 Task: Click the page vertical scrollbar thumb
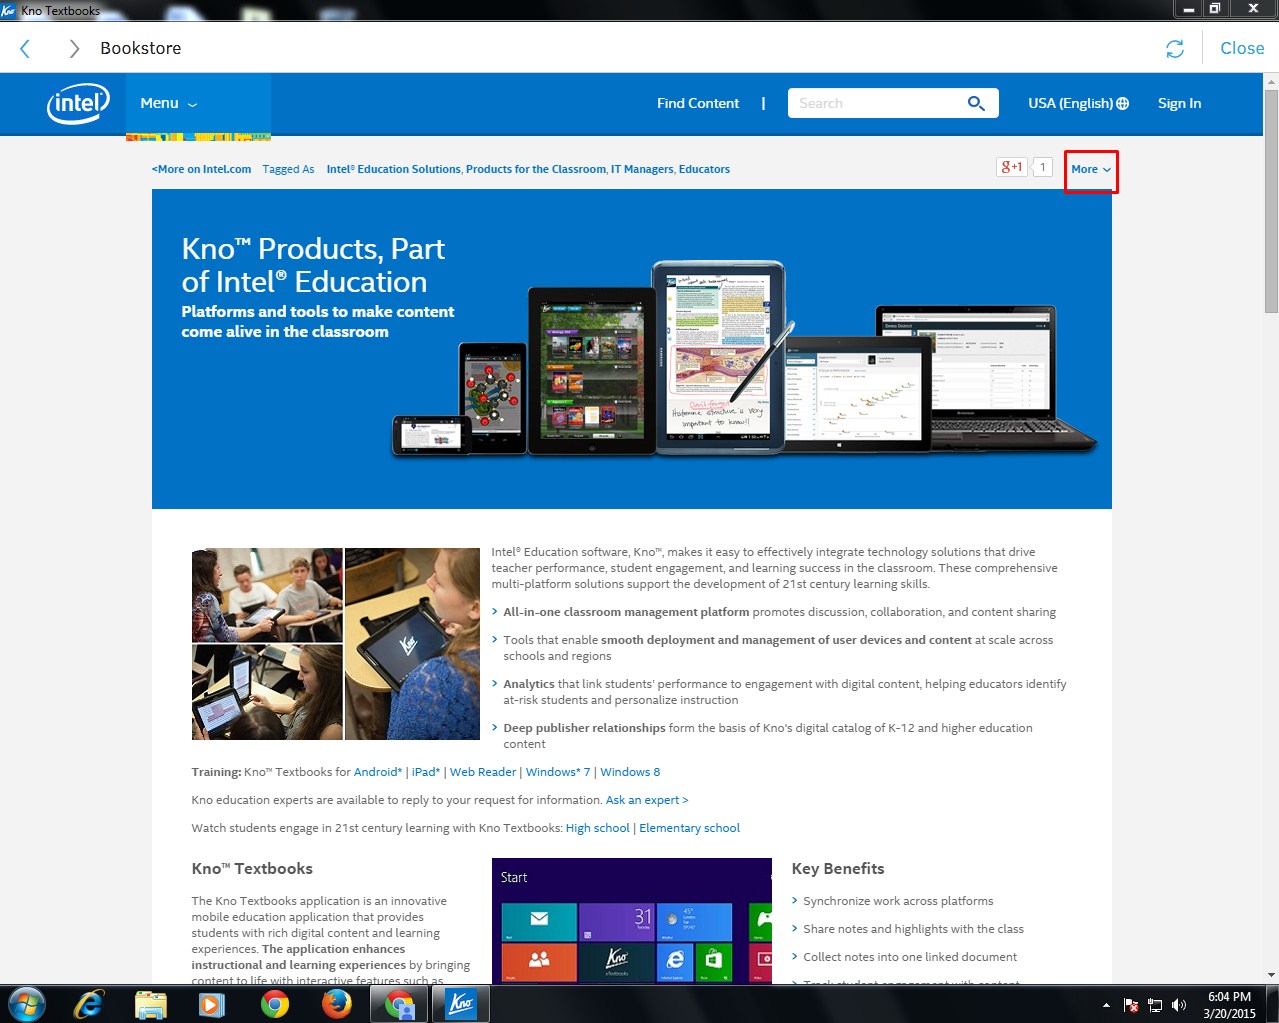click(x=1271, y=200)
